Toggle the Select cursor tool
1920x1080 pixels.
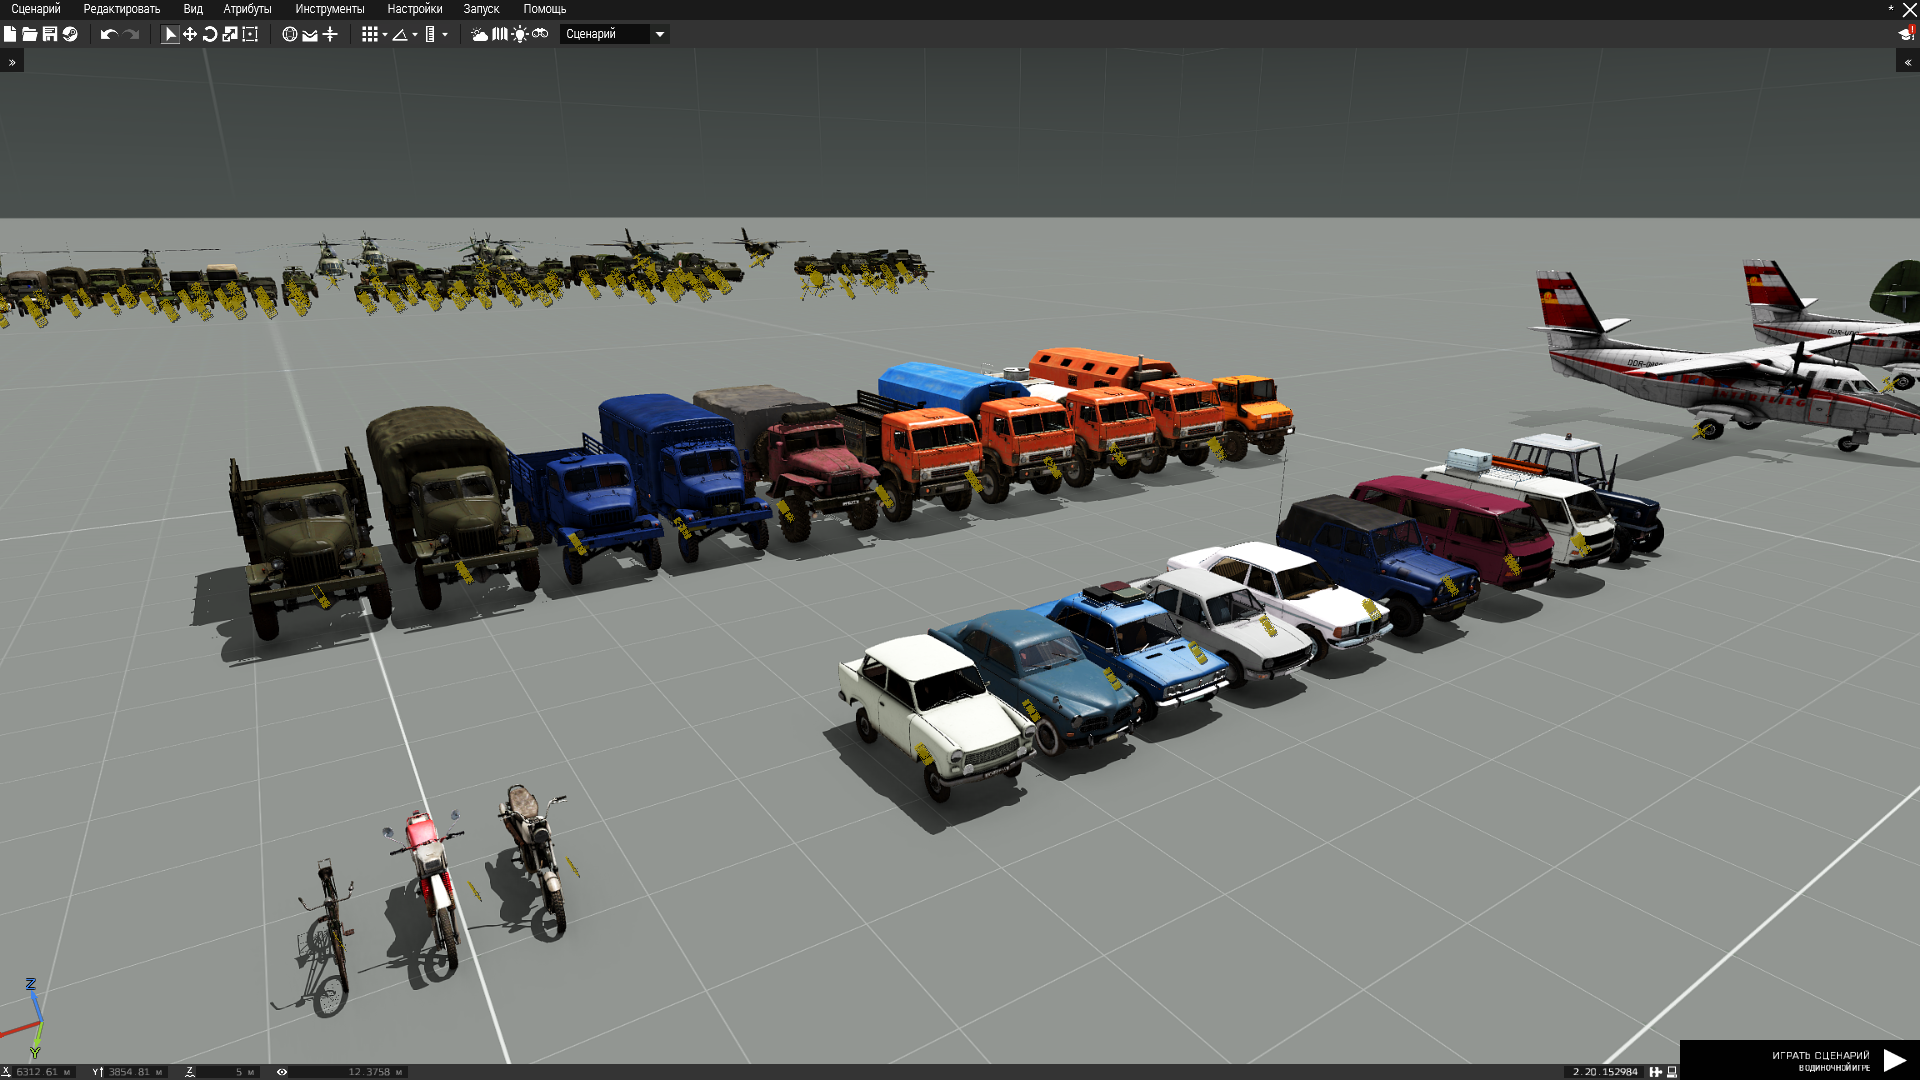point(170,34)
